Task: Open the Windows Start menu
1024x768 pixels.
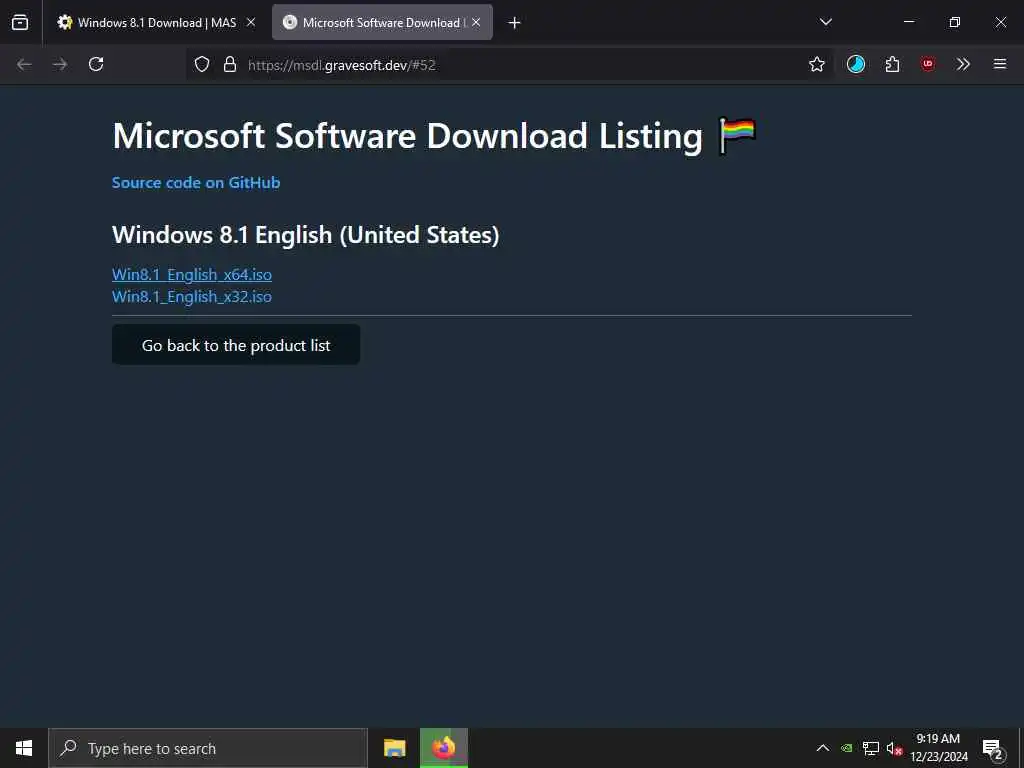Action: point(24,748)
